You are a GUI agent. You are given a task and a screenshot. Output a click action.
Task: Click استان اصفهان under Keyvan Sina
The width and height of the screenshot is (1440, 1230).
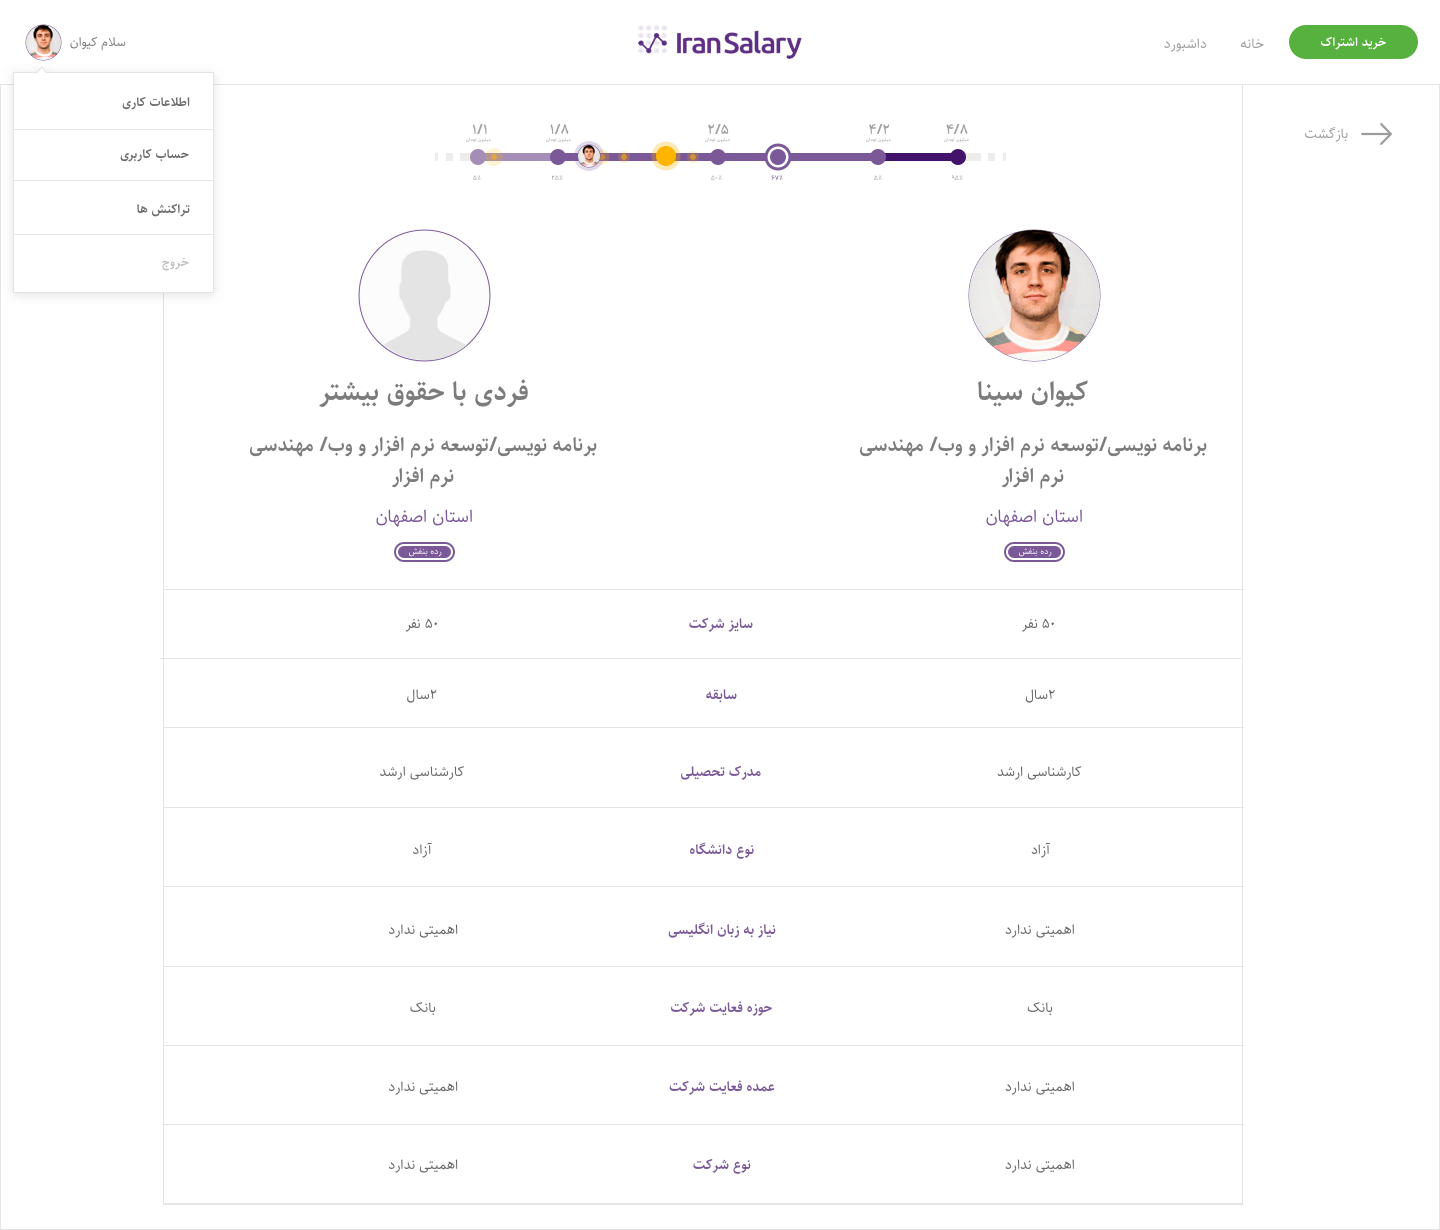pos(1034,517)
